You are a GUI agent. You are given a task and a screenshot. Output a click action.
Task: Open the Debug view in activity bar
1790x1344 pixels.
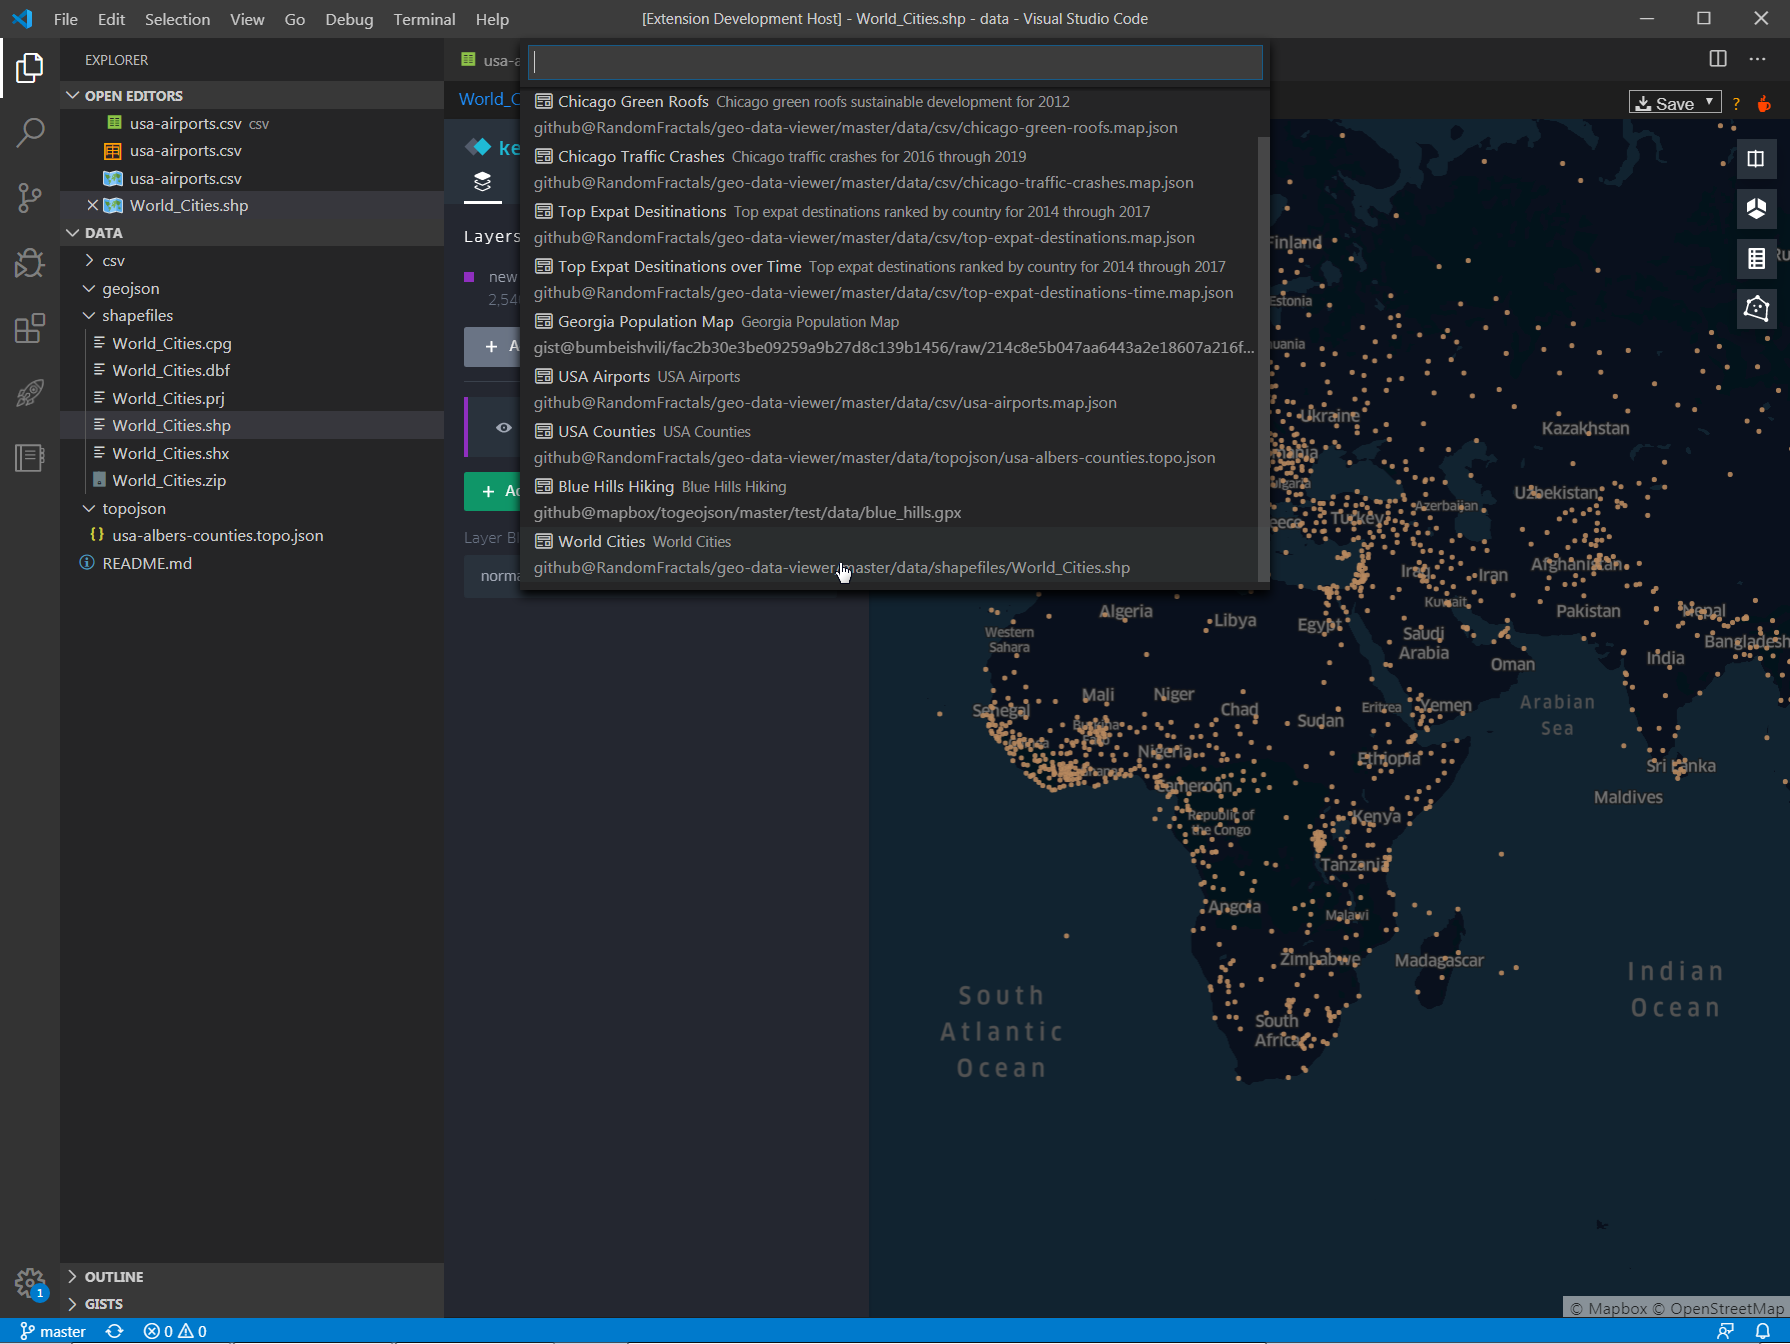pyautogui.click(x=30, y=263)
